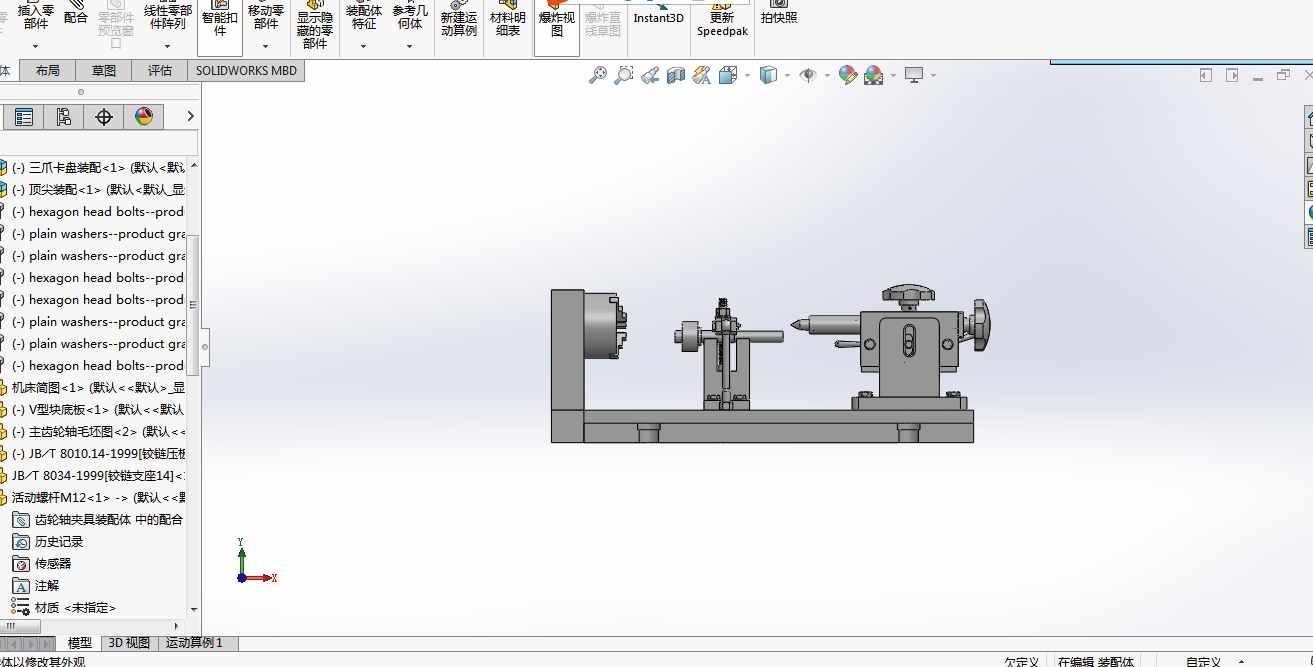Click New Motion Study (新建运动算例)
Screen dimensions: 1313x667
pos(459,20)
